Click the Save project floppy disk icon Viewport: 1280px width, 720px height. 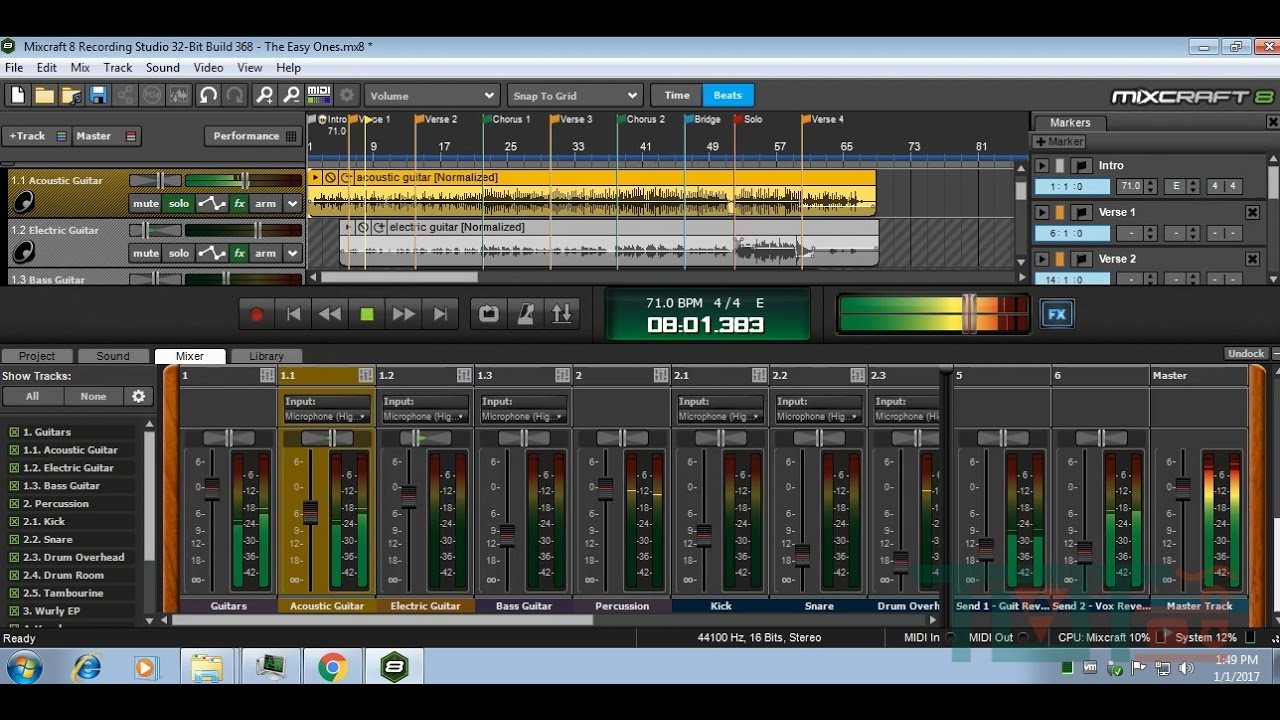[98, 96]
